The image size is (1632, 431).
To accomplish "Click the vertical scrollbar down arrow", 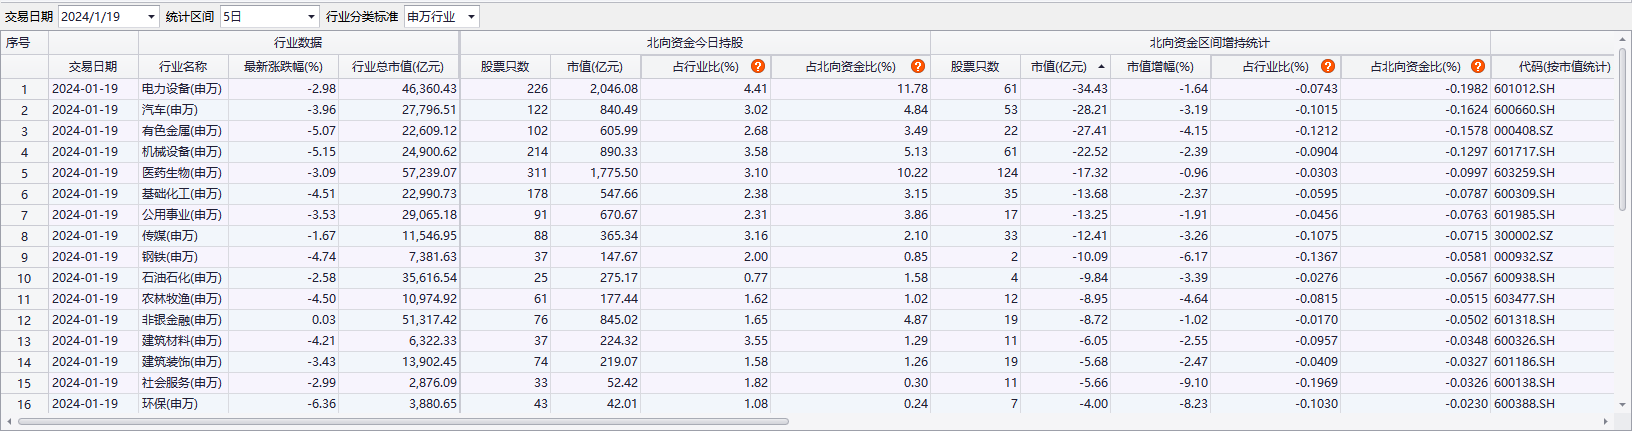I will point(1623,406).
